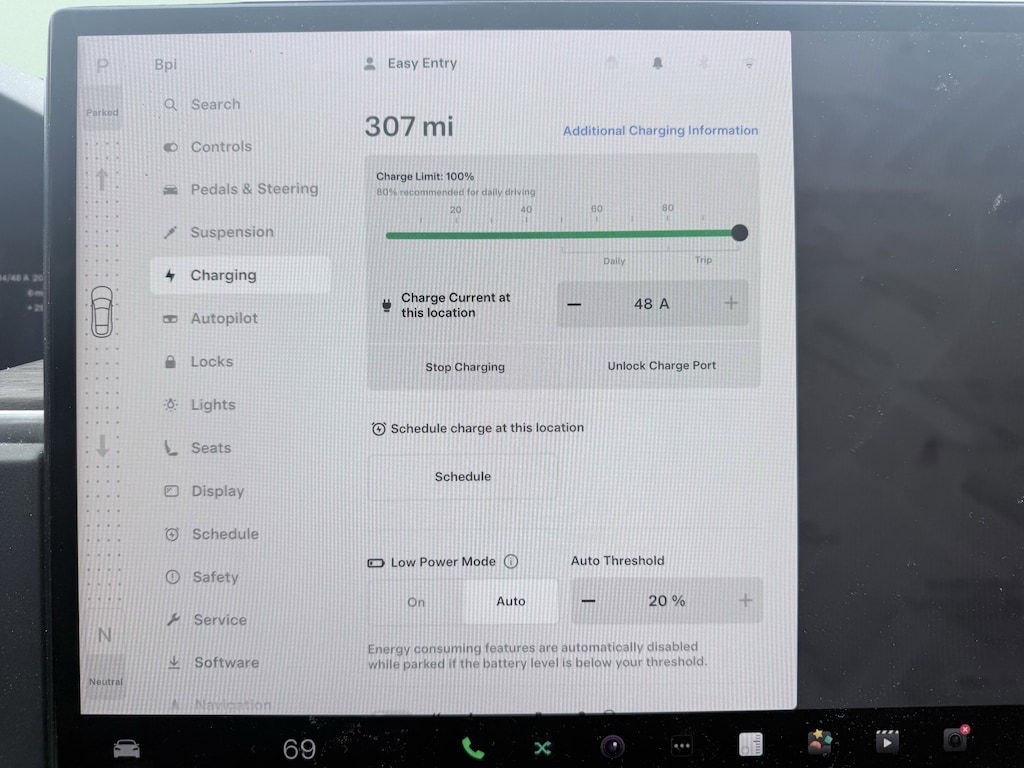Tap the charge limit slider handle
Image resolution: width=1024 pixels, height=768 pixels.
click(739, 233)
